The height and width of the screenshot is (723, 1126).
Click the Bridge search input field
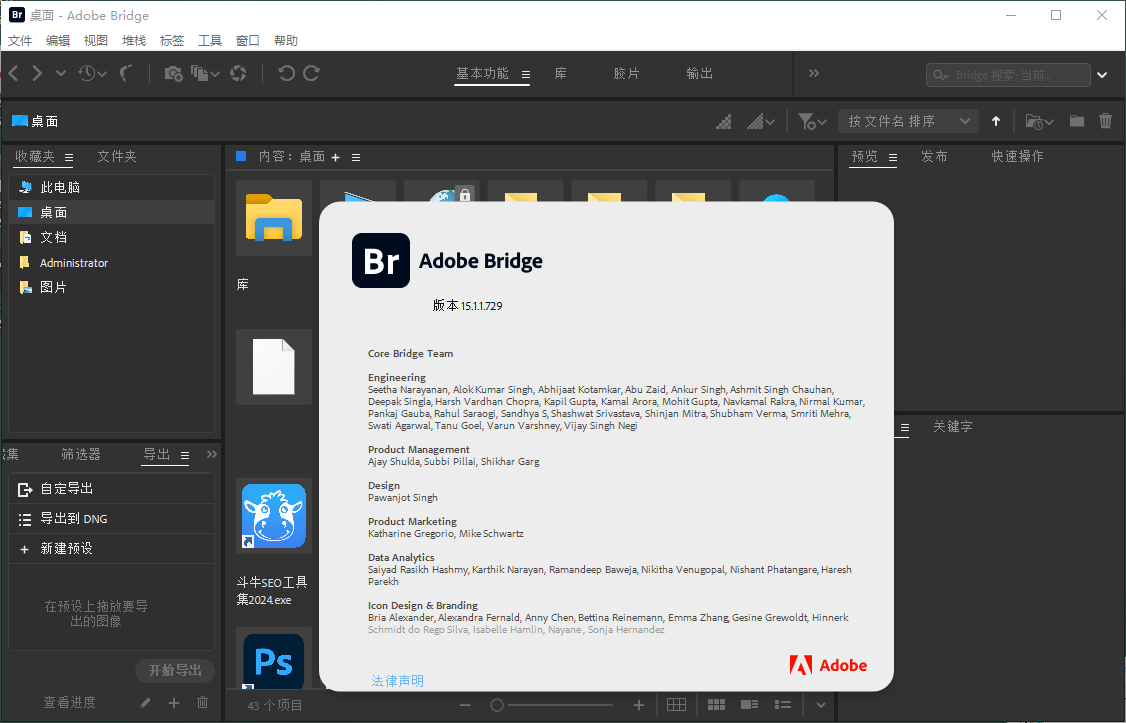click(x=1008, y=75)
